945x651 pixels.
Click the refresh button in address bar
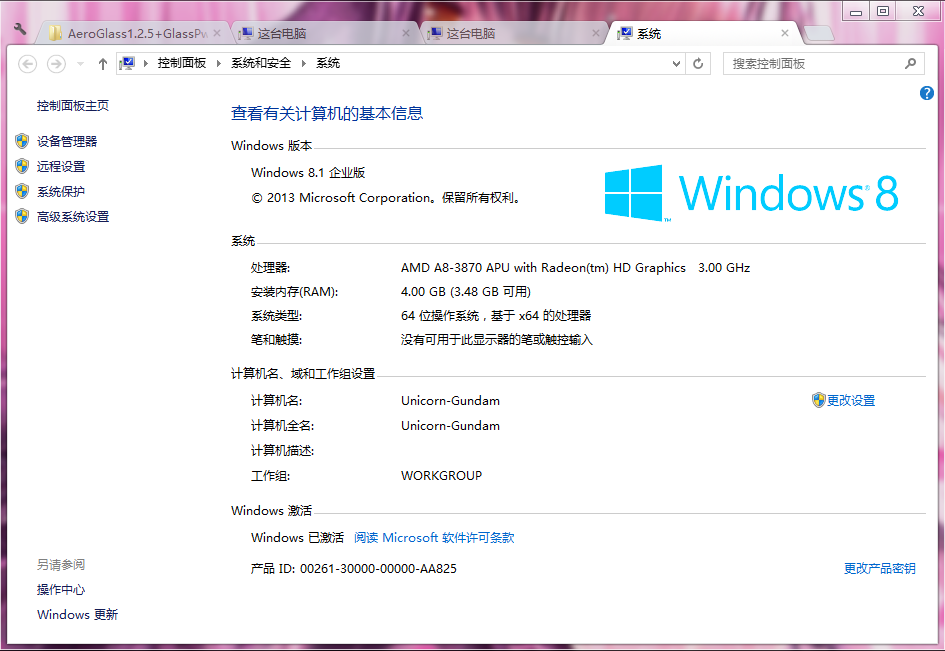coord(698,64)
